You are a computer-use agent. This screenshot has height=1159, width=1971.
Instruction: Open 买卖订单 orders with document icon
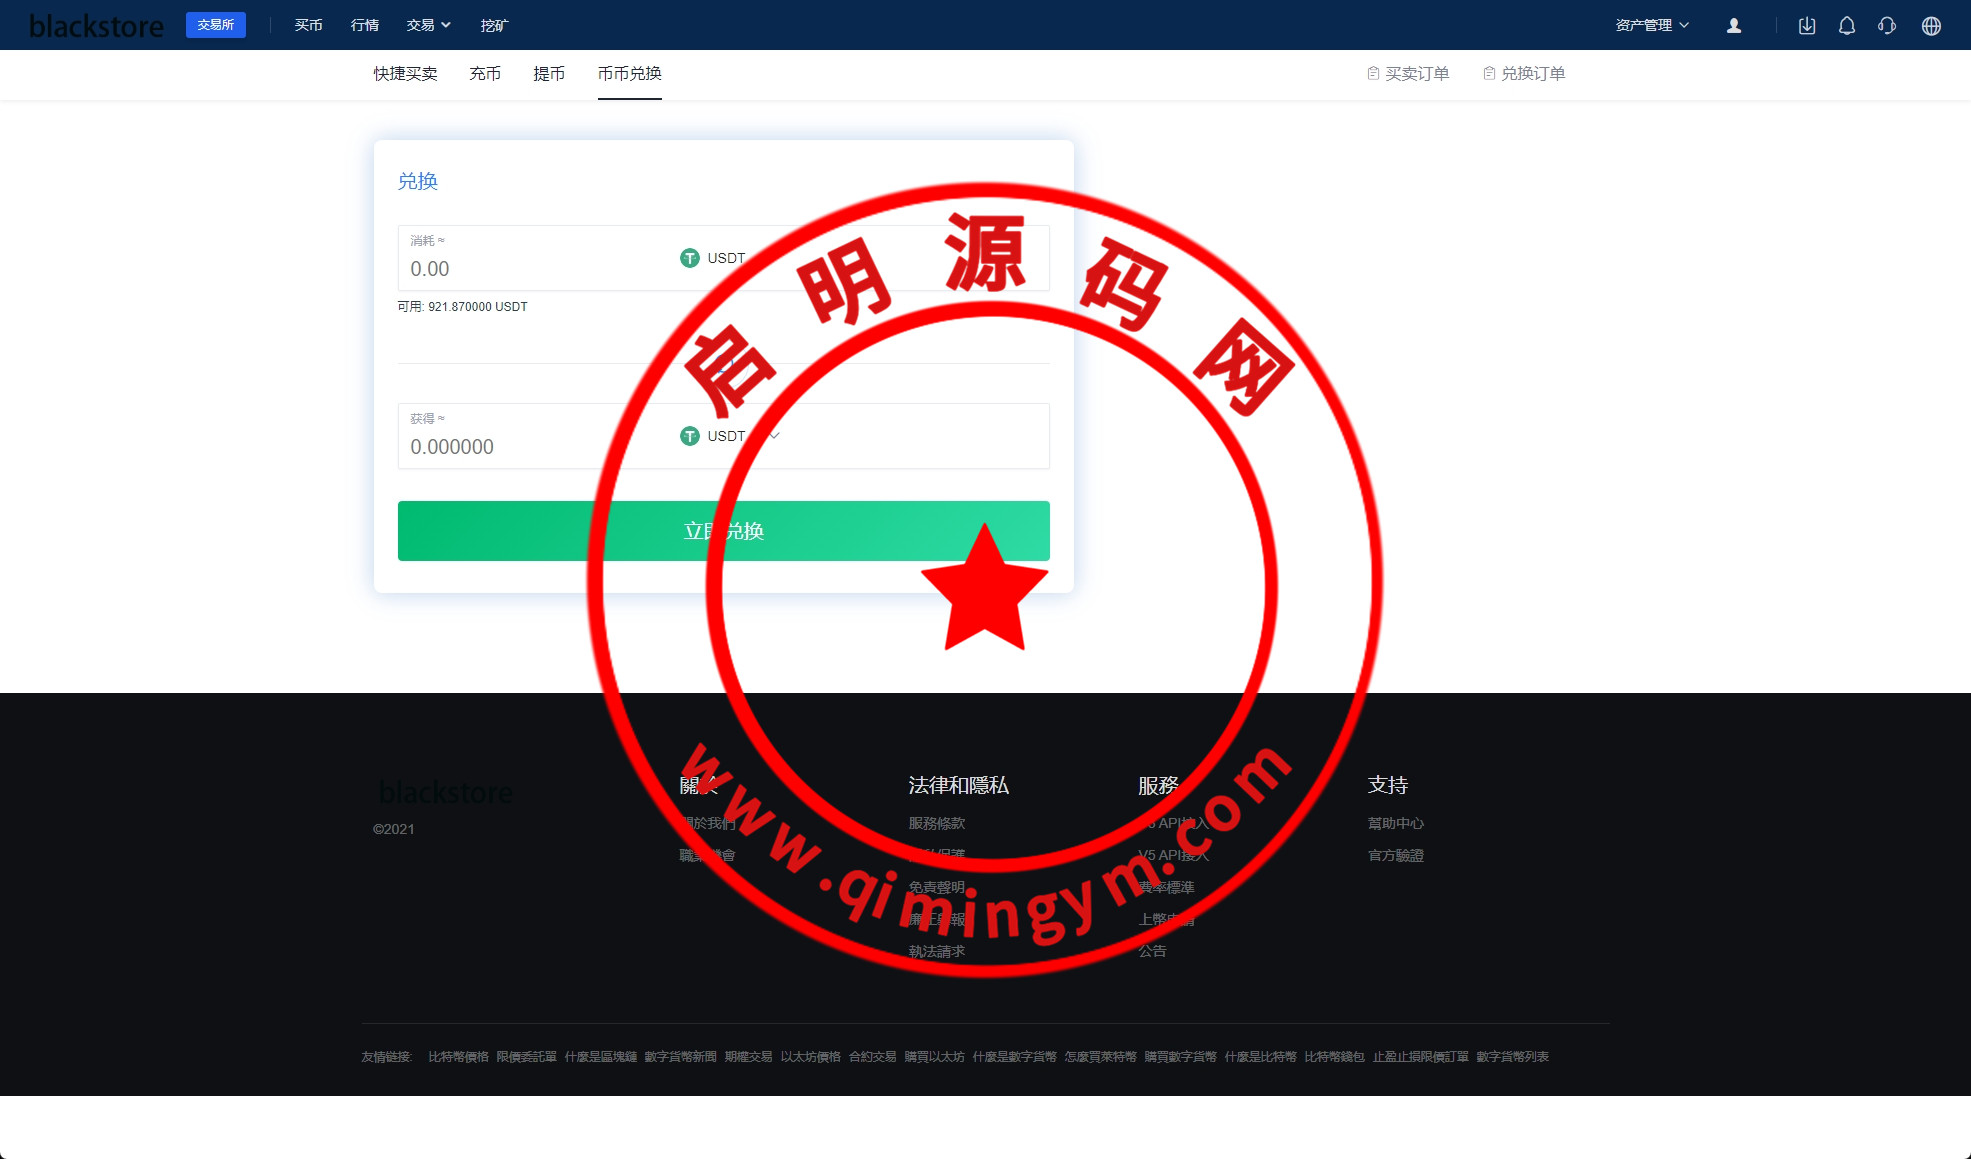click(x=1408, y=74)
